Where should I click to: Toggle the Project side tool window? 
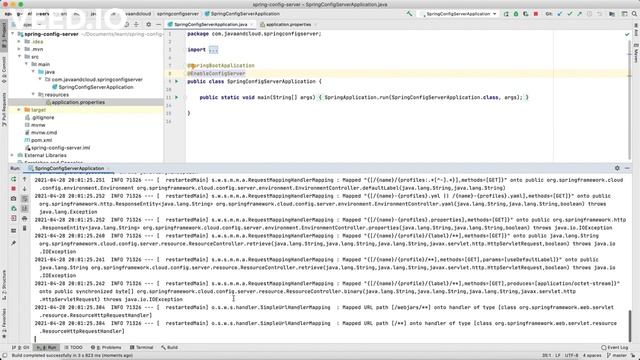(4, 36)
